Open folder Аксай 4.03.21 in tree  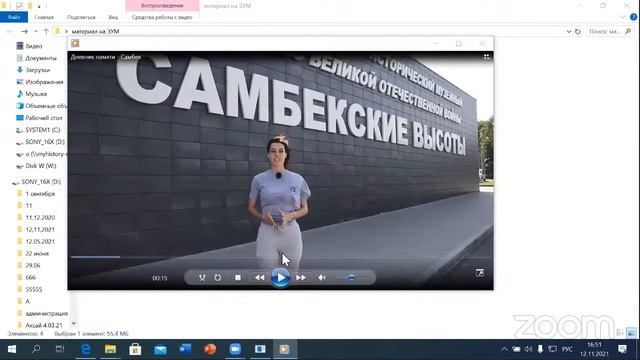pos(40,325)
